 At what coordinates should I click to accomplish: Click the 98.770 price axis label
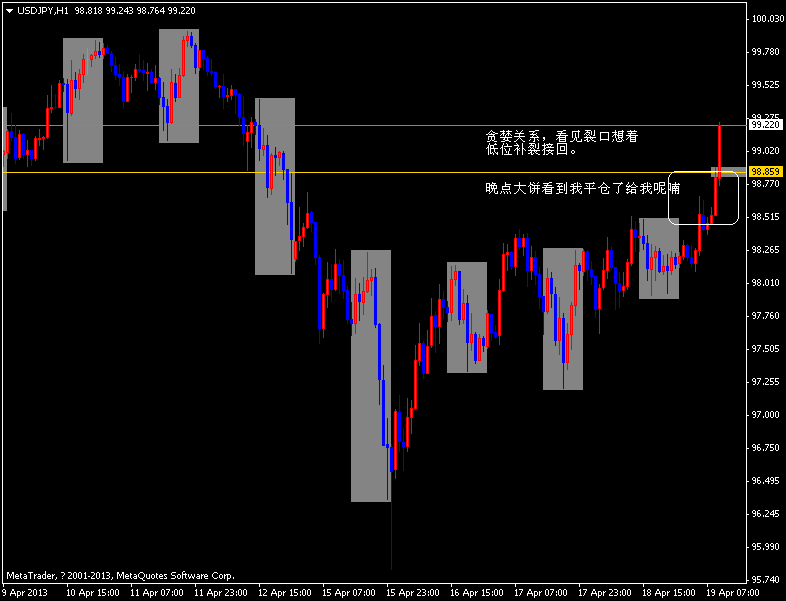click(x=765, y=183)
